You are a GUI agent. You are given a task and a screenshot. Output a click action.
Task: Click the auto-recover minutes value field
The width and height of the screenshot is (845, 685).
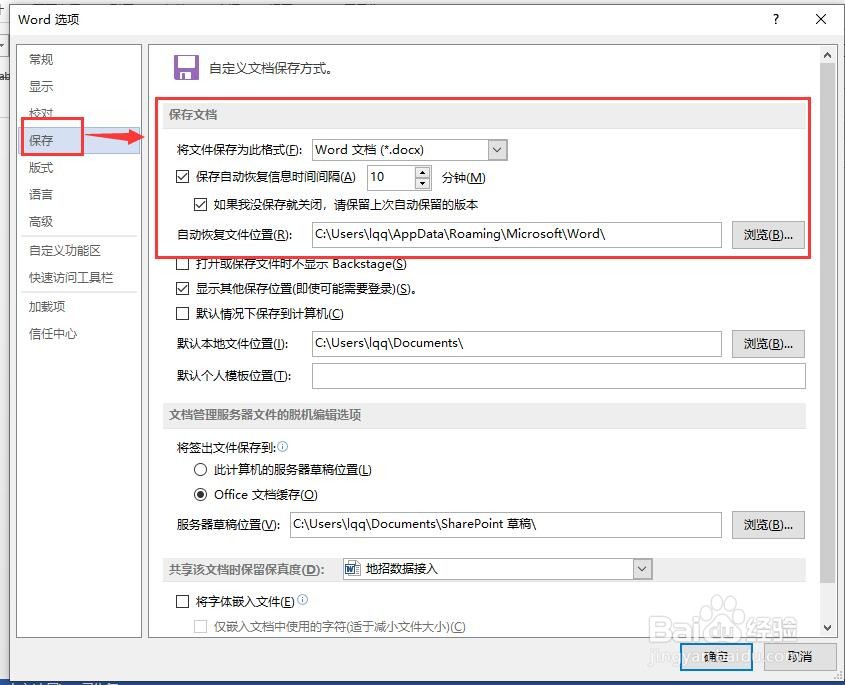point(391,177)
